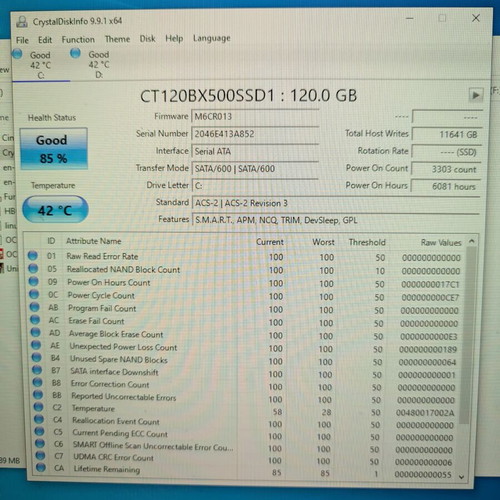Open the Theme menu
The height and width of the screenshot is (500, 500).
pyautogui.click(x=117, y=39)
